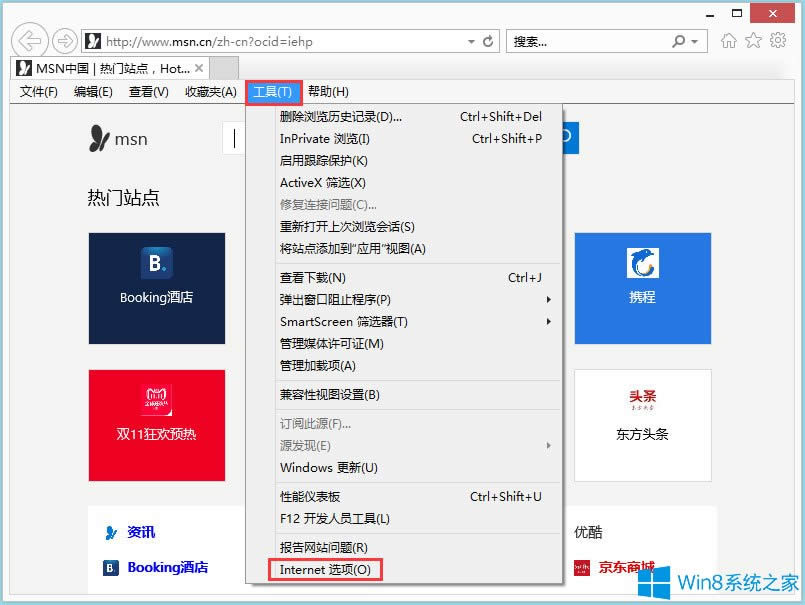The image size is (805, 605).
Task: Click the refresh icon in the address bar
Action: coord(487,41)
